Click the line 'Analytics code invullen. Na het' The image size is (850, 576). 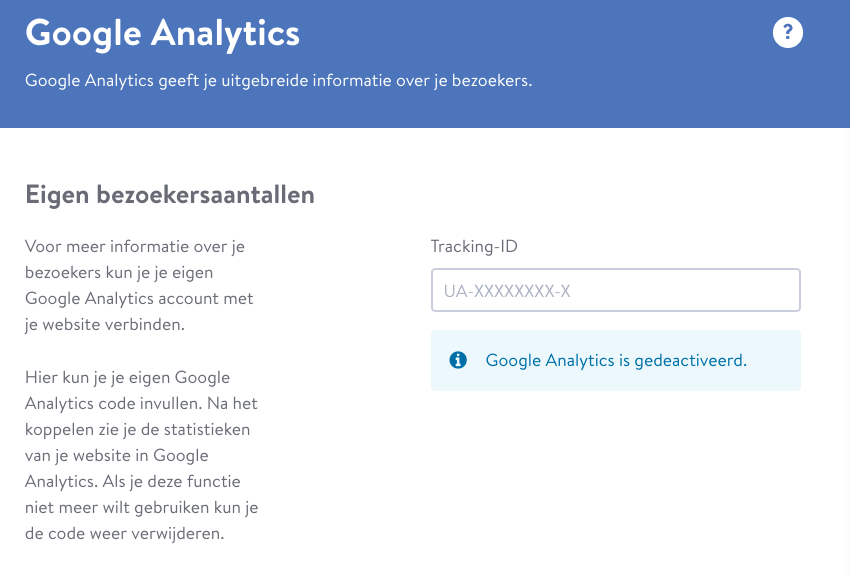141,404
